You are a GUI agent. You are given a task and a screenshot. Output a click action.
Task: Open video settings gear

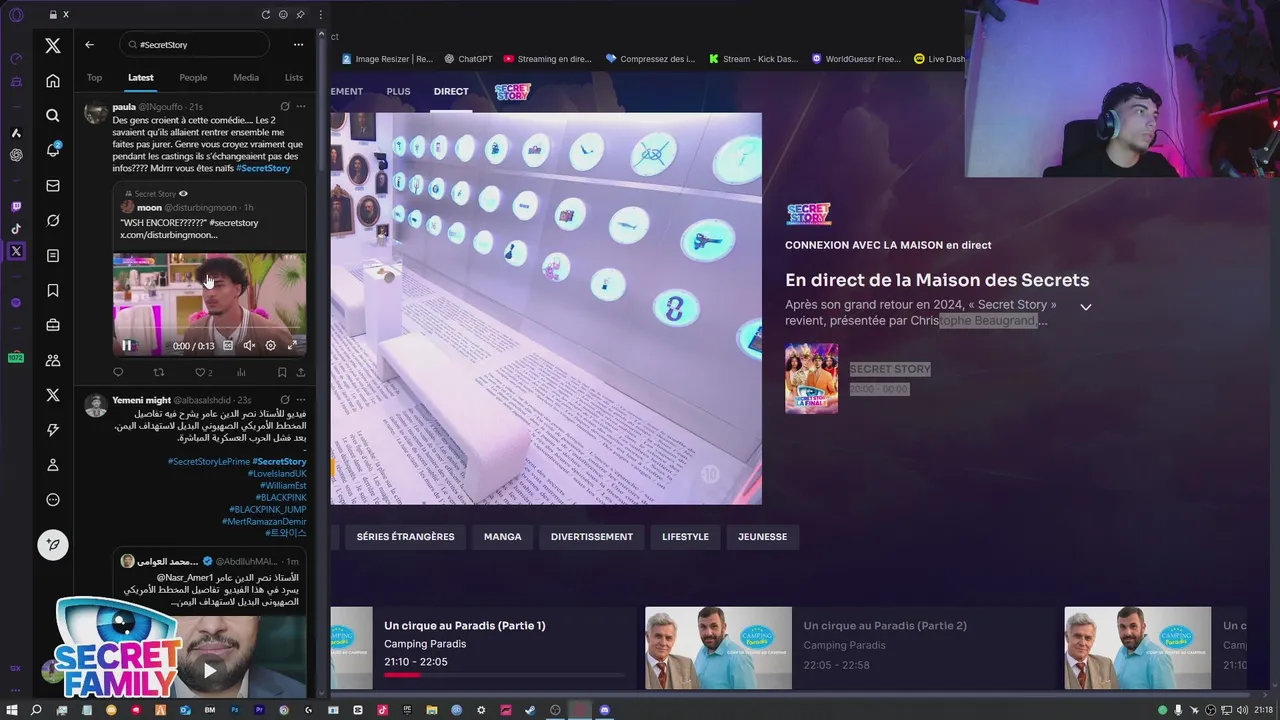pos(270,346)
